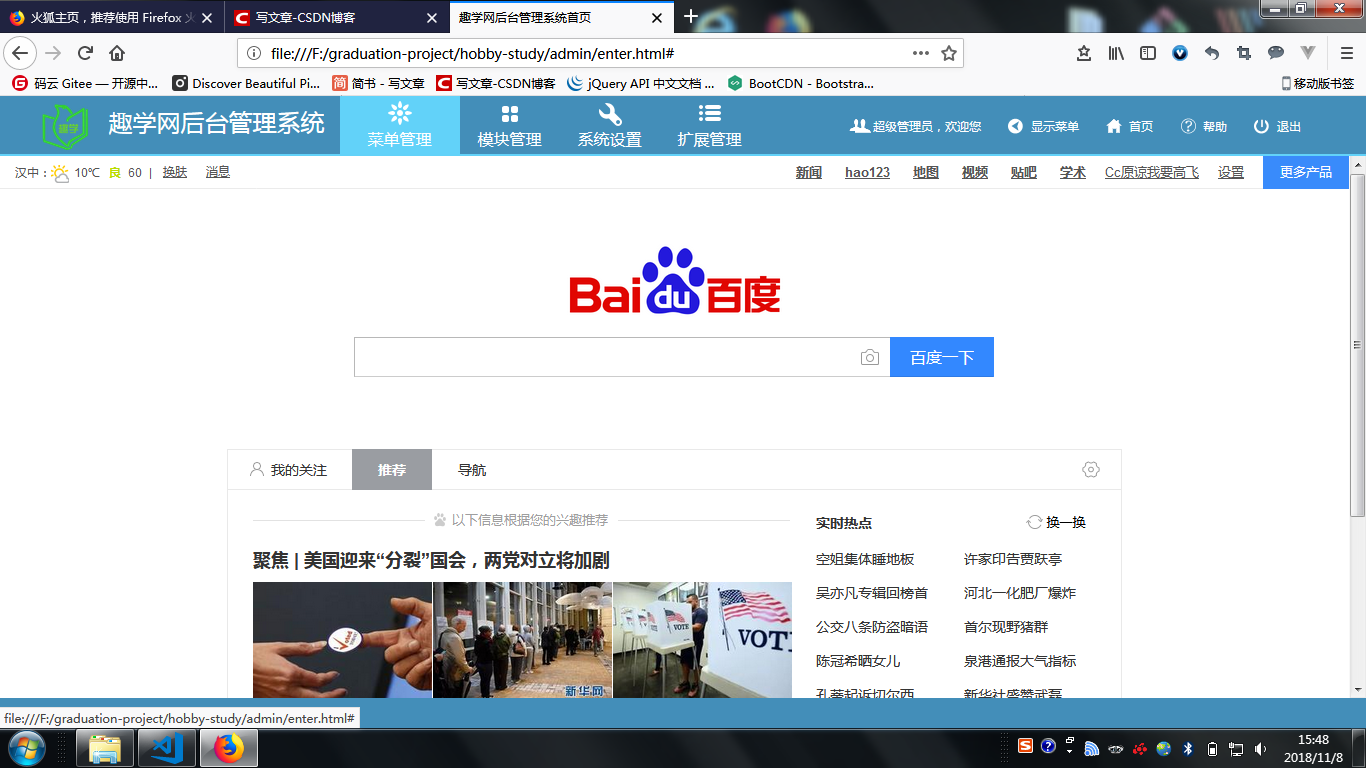
Task: Open the 码云 Gitee bookmark
Action: click(x=85, y=83)
